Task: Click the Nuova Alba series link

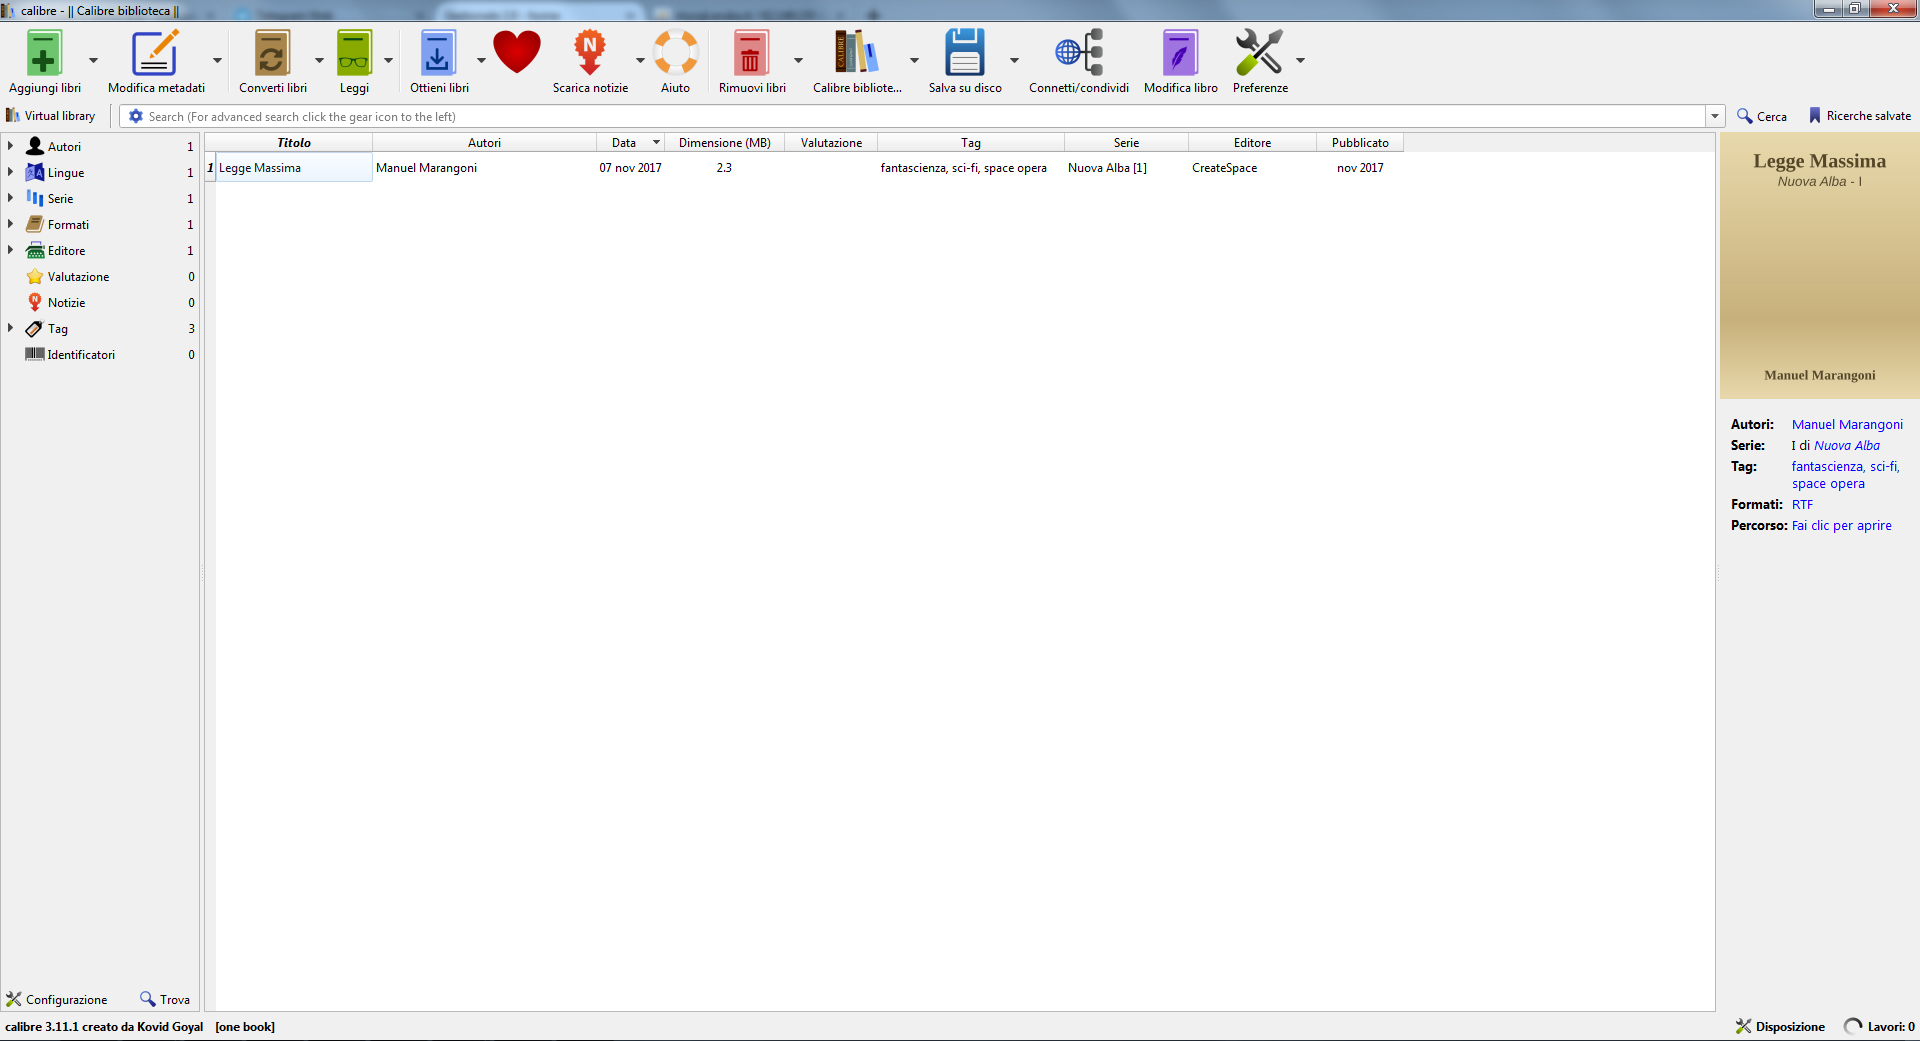Action: 1847,445
